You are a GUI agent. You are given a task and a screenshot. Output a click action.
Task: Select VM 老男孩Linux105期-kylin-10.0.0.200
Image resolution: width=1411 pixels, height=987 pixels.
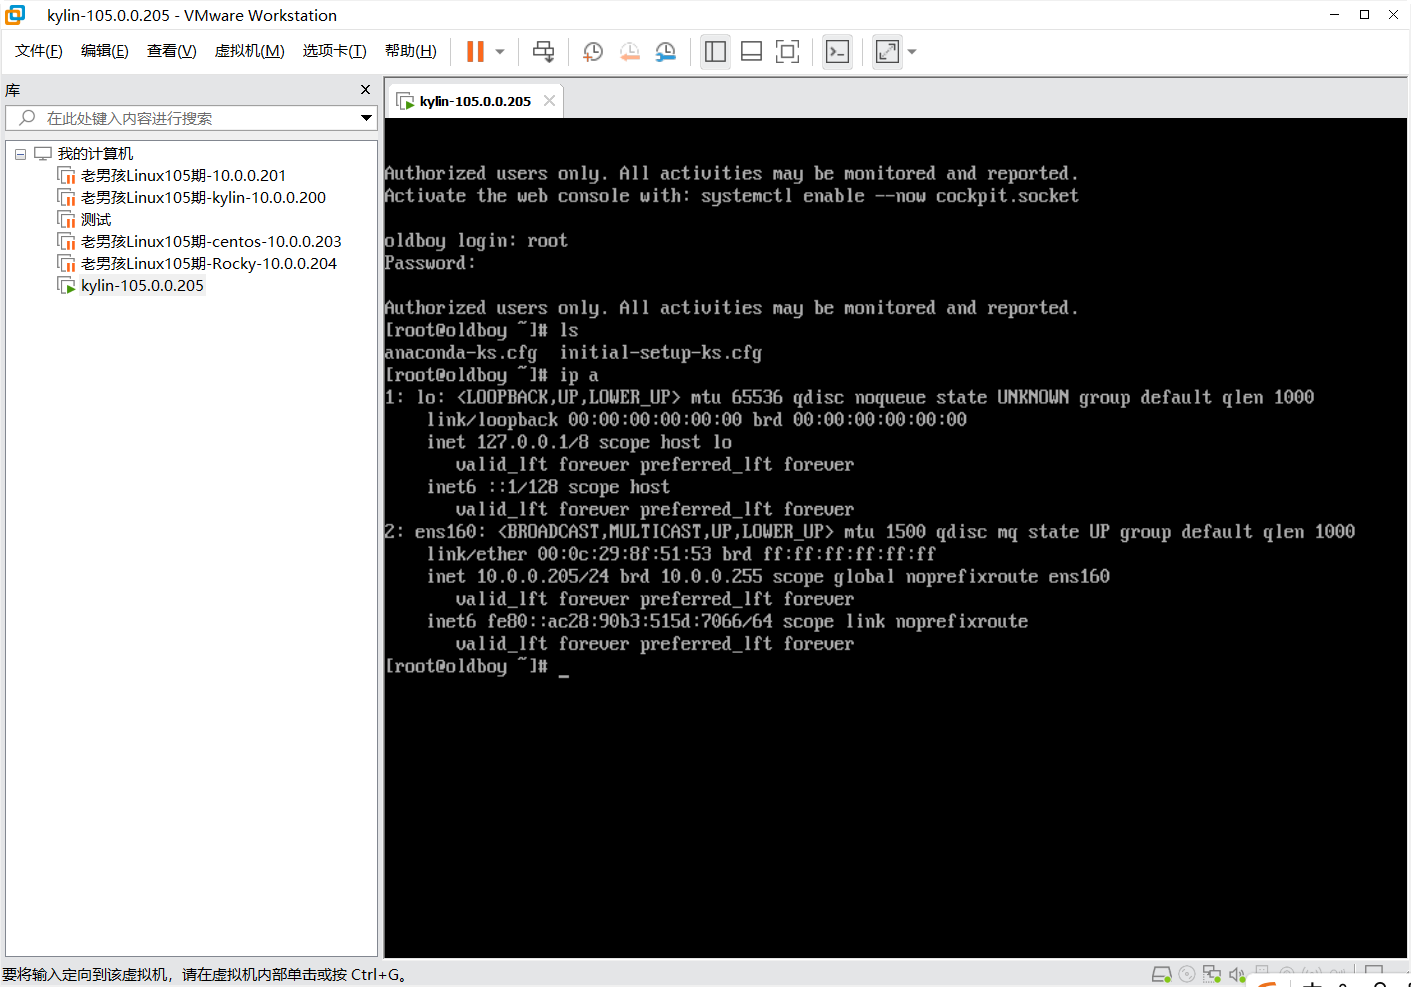[203, 198]
